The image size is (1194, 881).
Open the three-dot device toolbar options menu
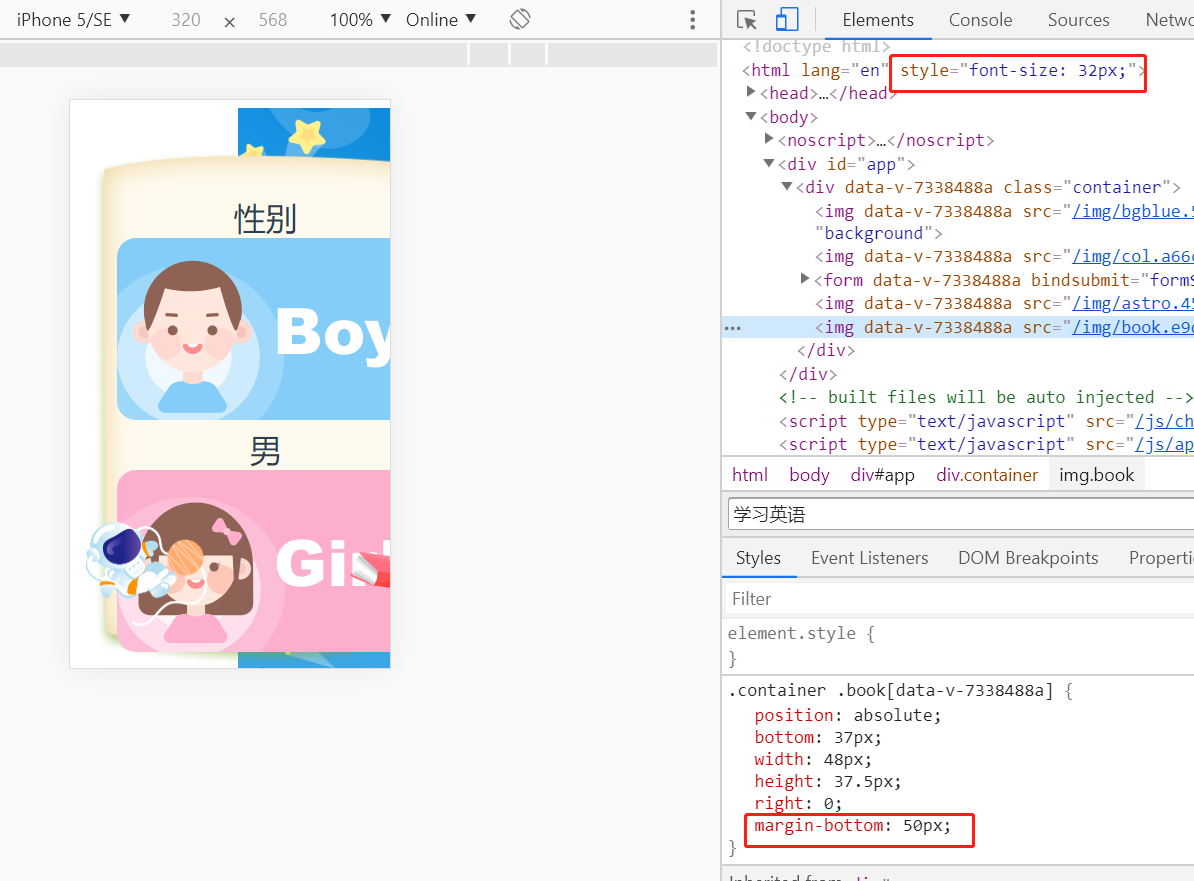tap(692, 20)
